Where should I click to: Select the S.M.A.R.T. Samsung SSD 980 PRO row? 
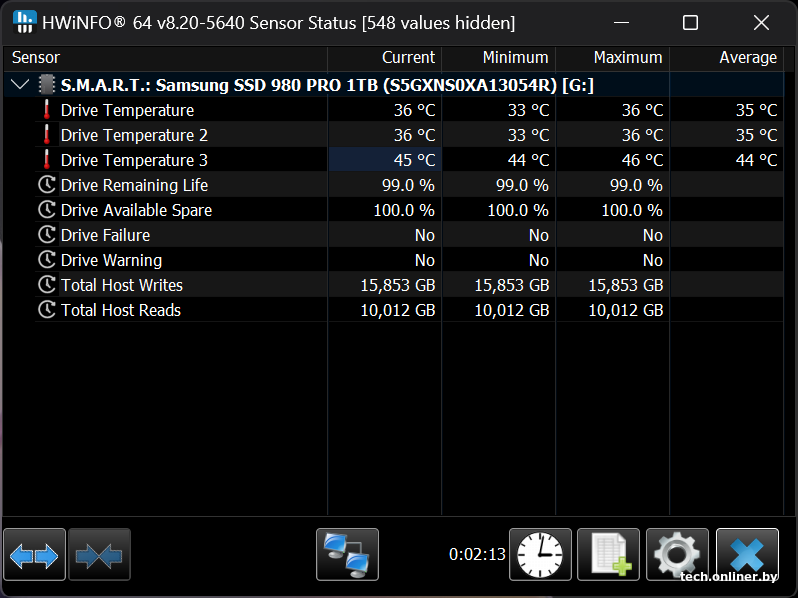[394, 84]
